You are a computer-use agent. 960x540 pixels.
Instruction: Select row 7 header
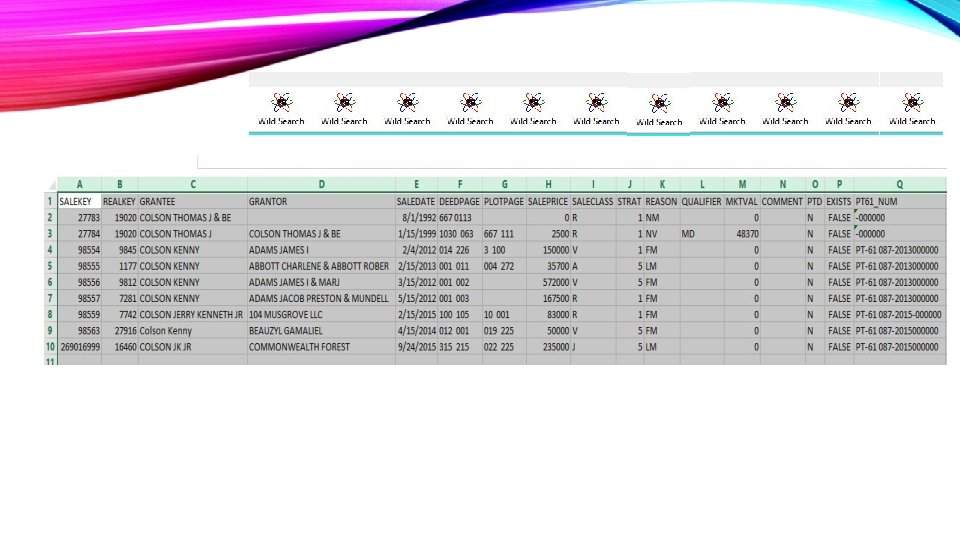pyautogui.click(x=50, y=298)
